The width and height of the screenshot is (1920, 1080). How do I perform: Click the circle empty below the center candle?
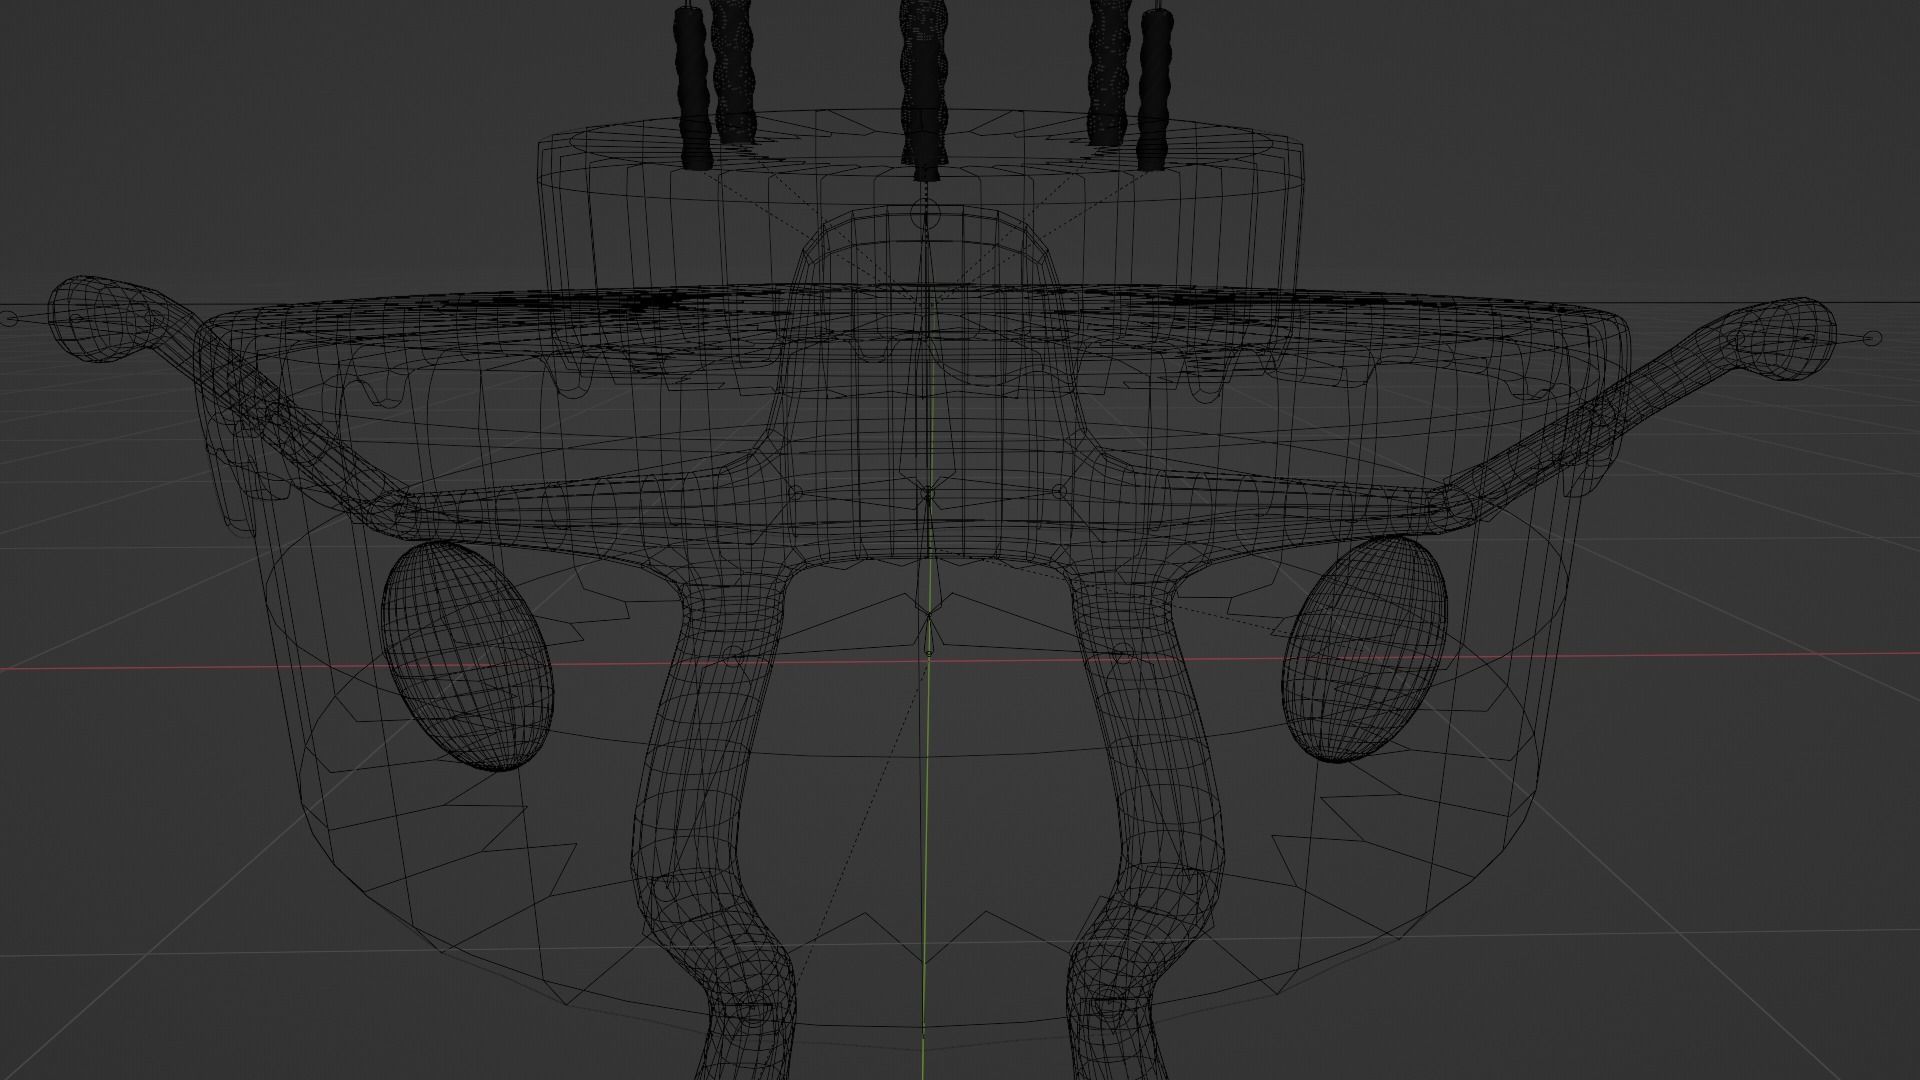pos(926,213)
